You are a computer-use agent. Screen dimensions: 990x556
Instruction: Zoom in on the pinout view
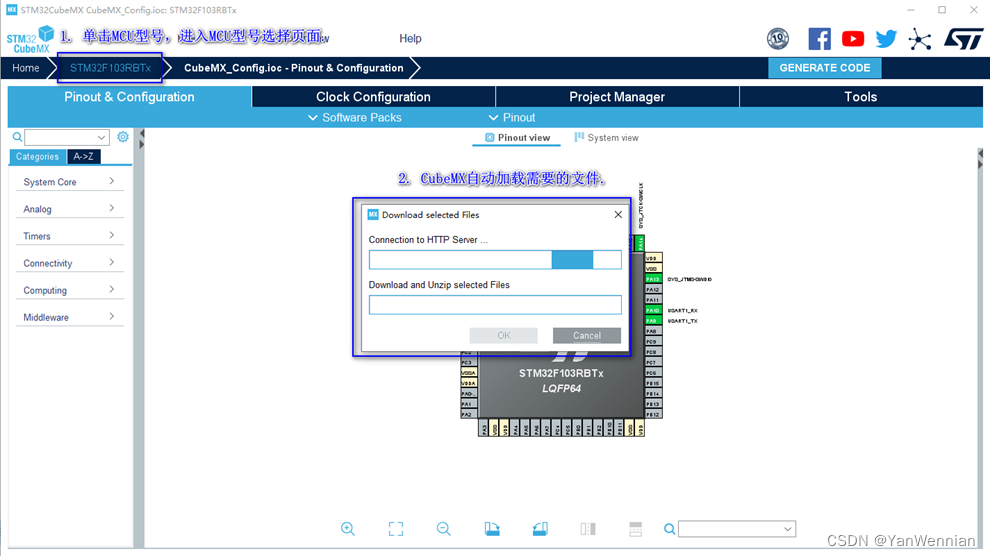[x=347, y=529]
